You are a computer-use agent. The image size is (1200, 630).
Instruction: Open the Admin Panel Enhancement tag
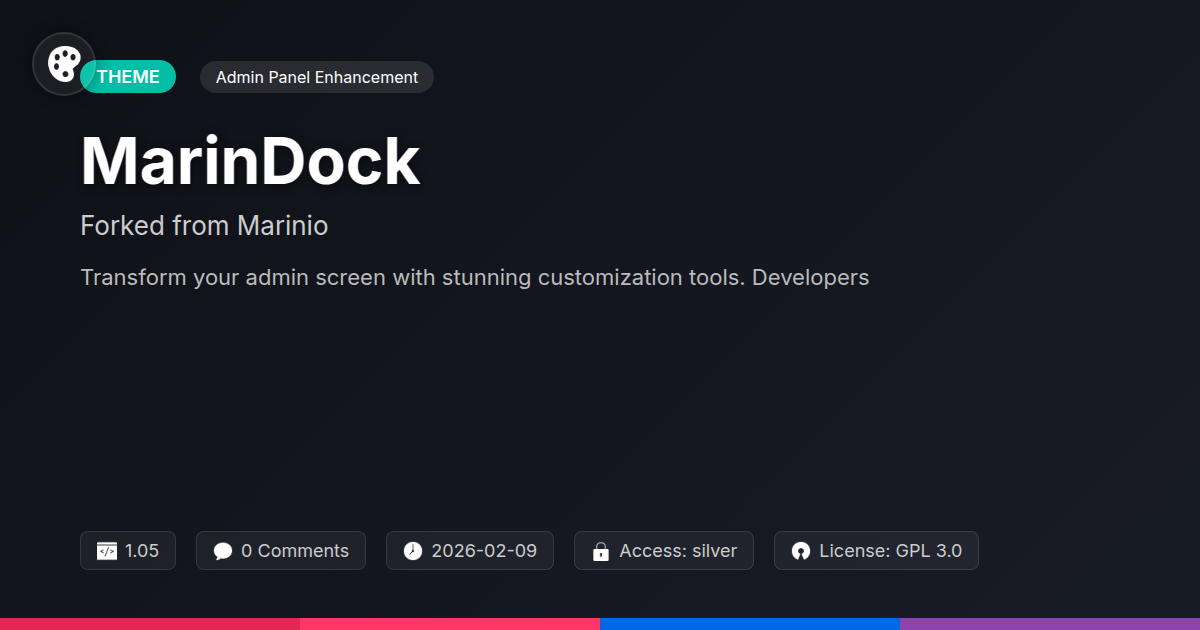click(x=317, y=77)
